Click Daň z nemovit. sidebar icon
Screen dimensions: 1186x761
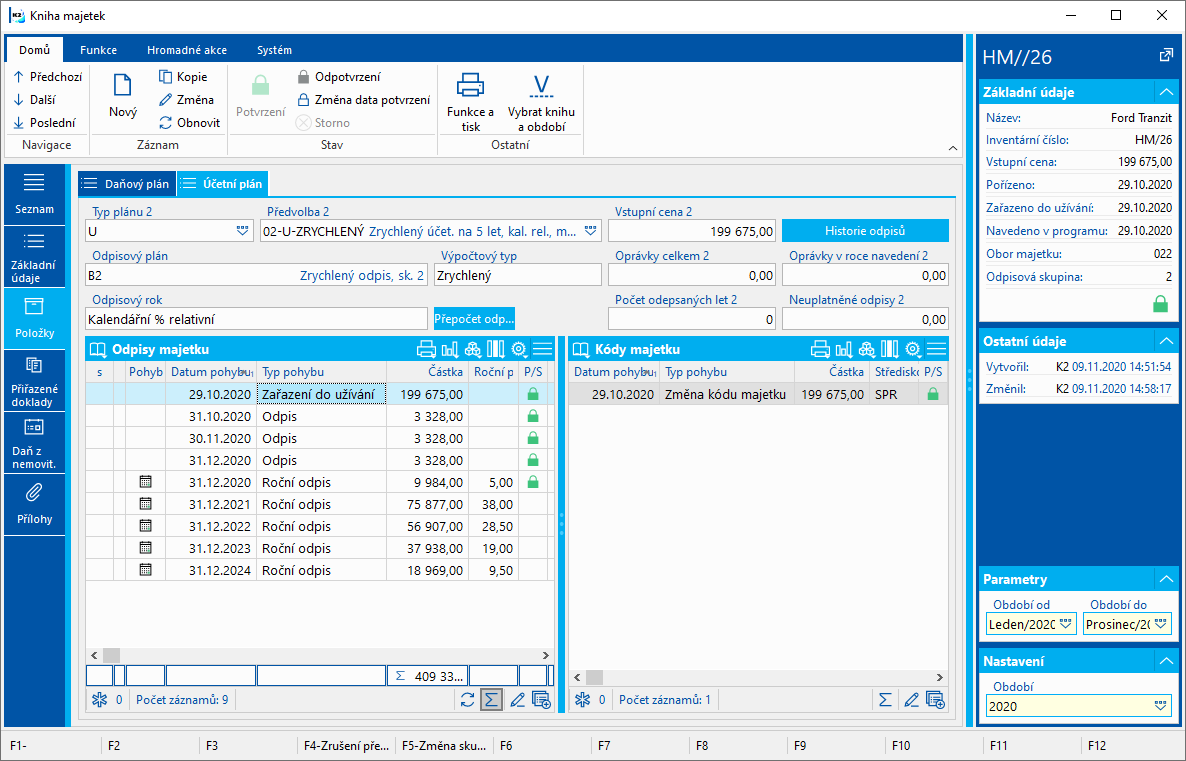point(34,427)
